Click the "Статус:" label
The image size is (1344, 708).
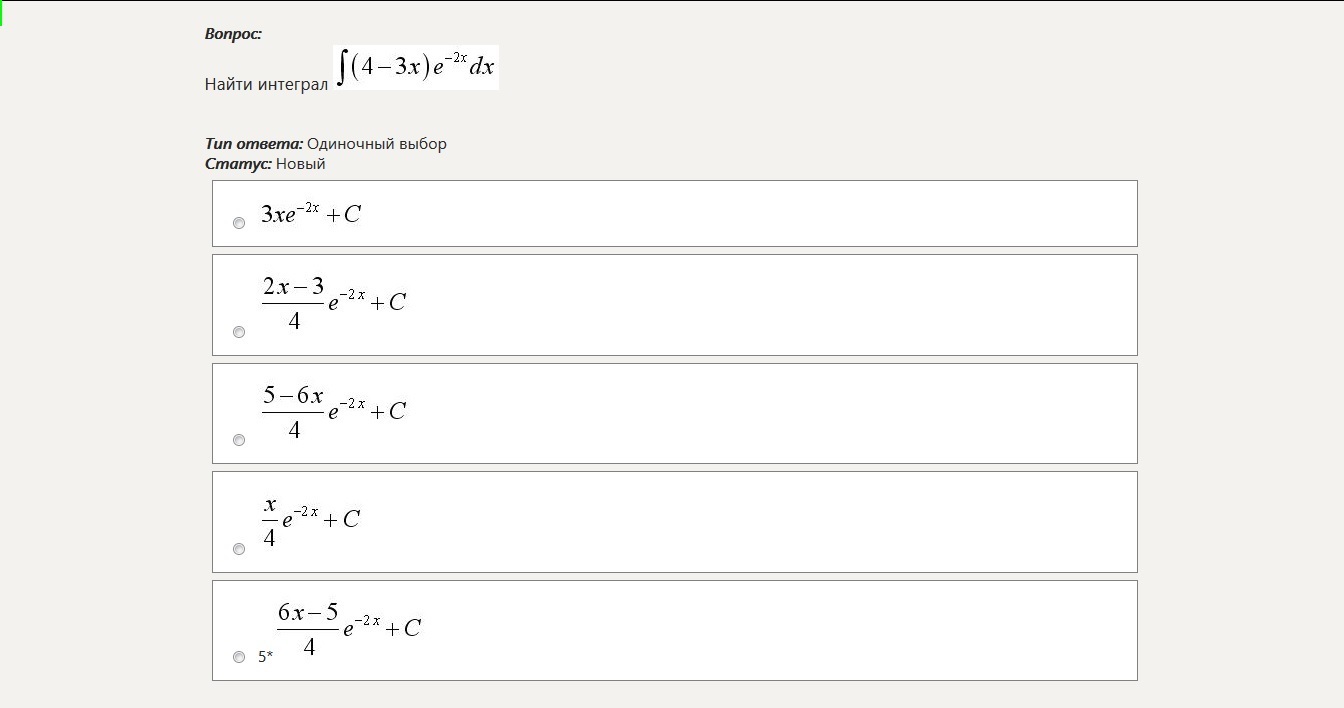point(238,164)
